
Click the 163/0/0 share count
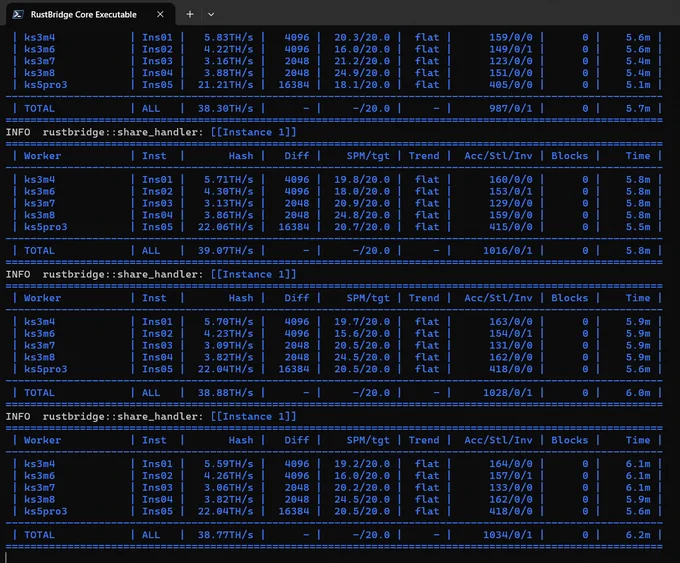511,322
